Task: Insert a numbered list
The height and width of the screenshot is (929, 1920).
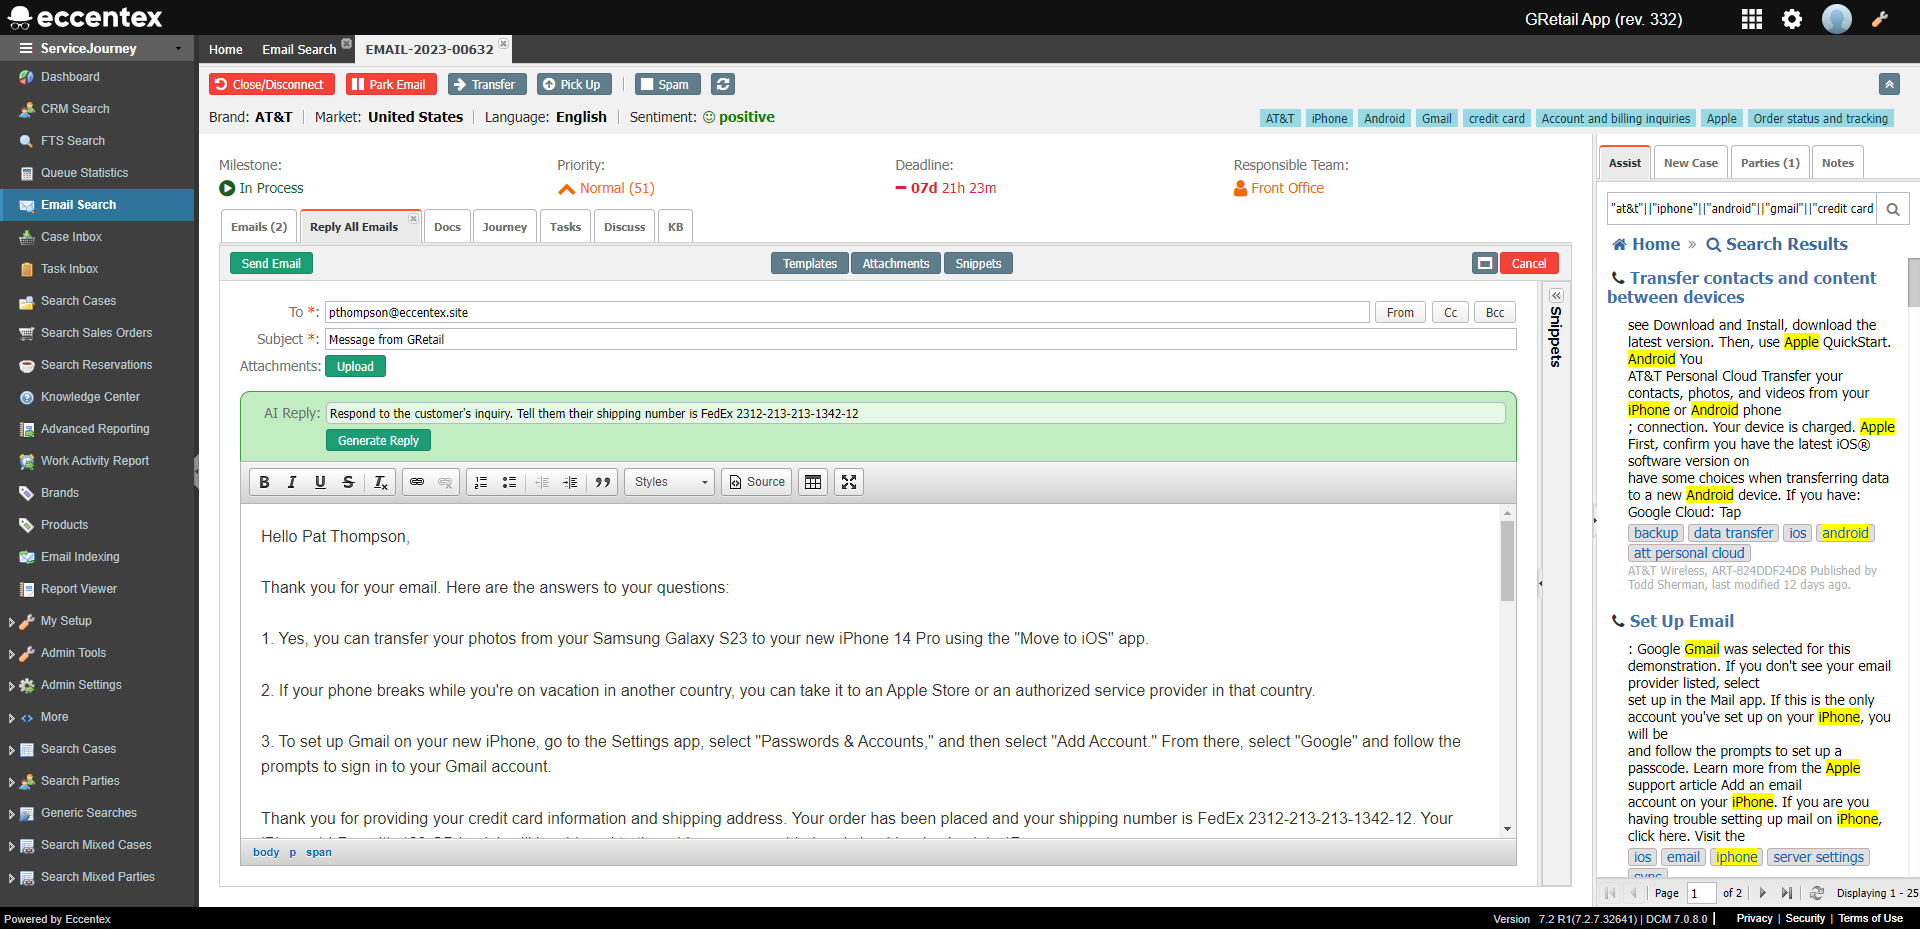Action: pos(481,482)
